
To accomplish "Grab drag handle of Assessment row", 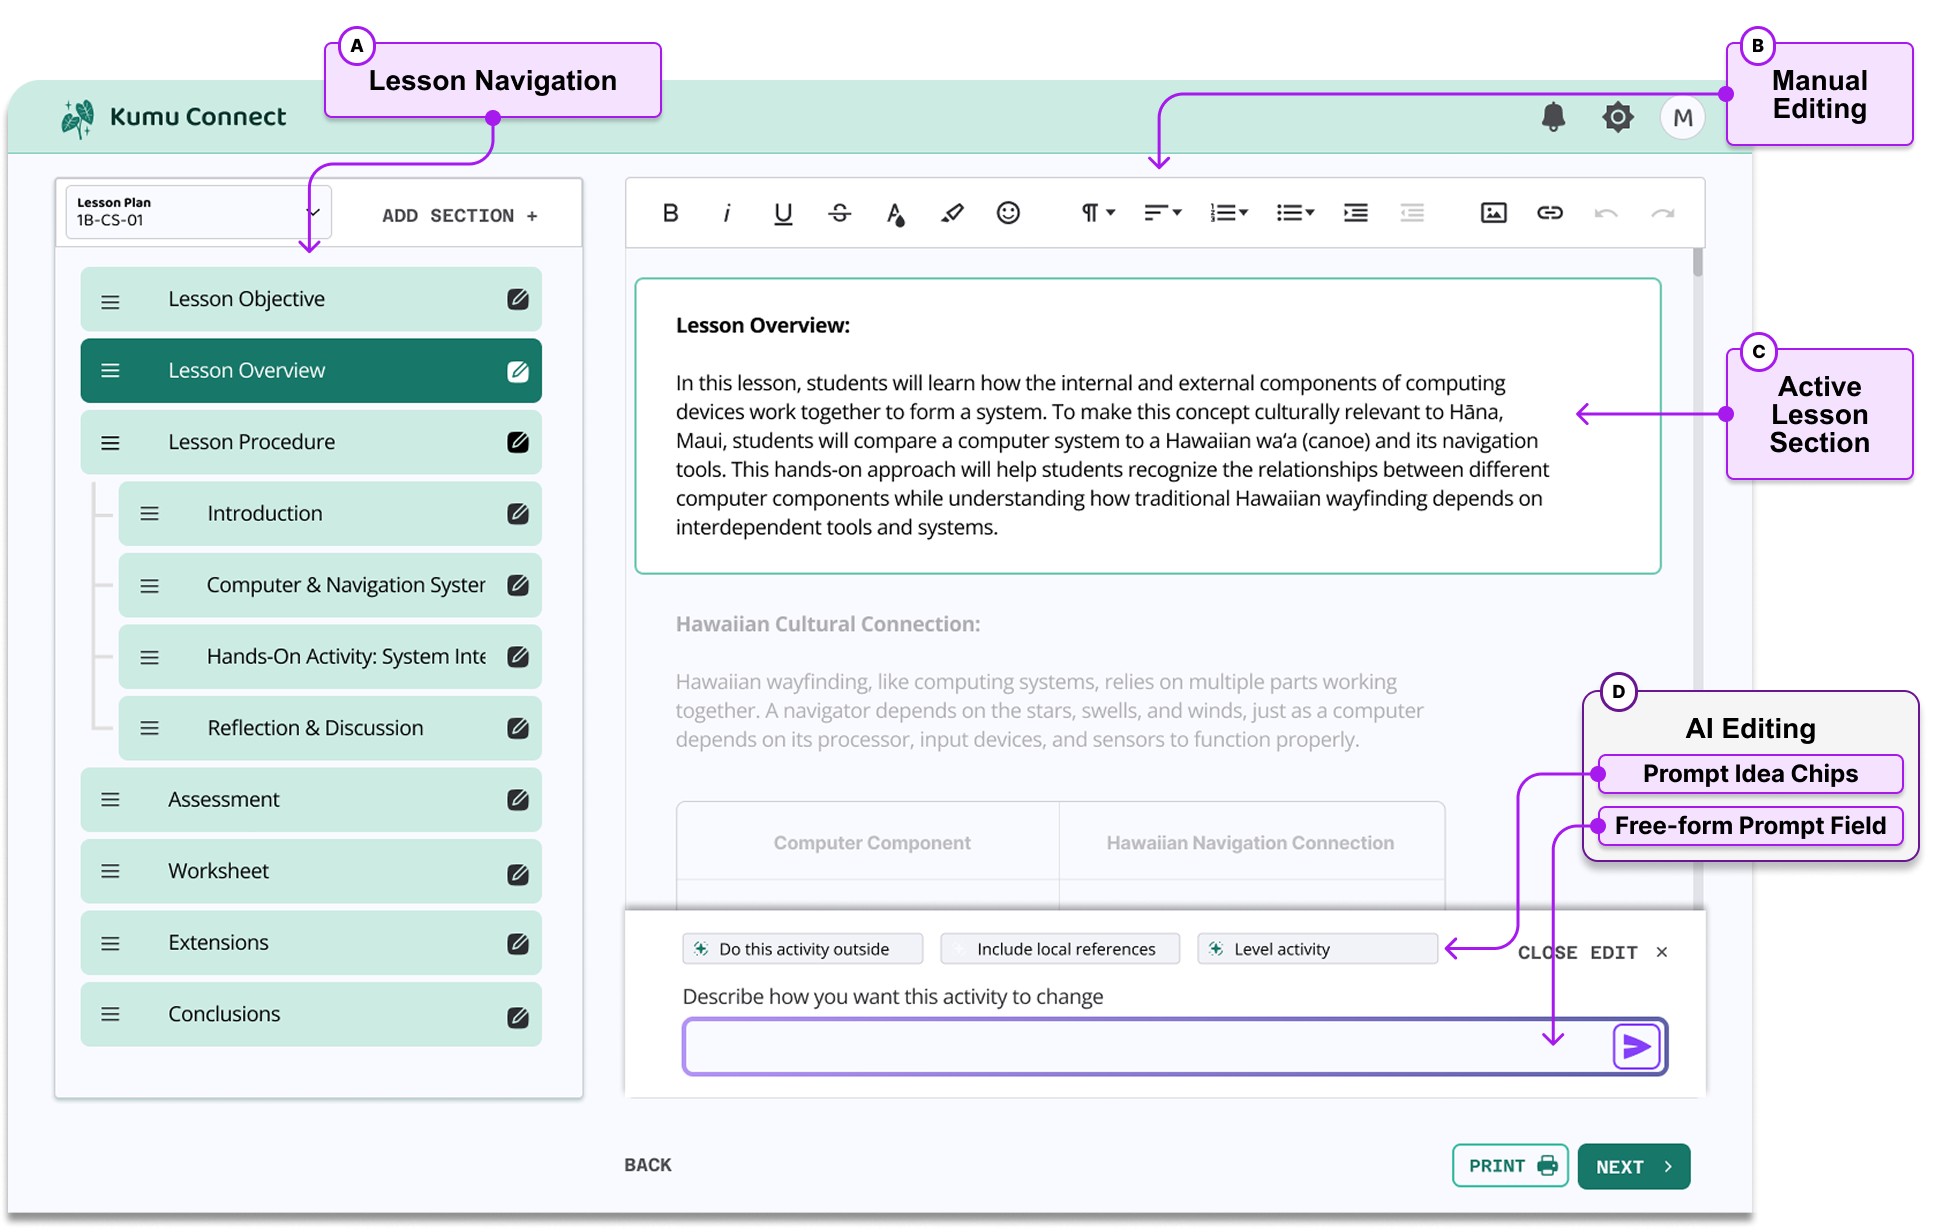I will point(110,800).
